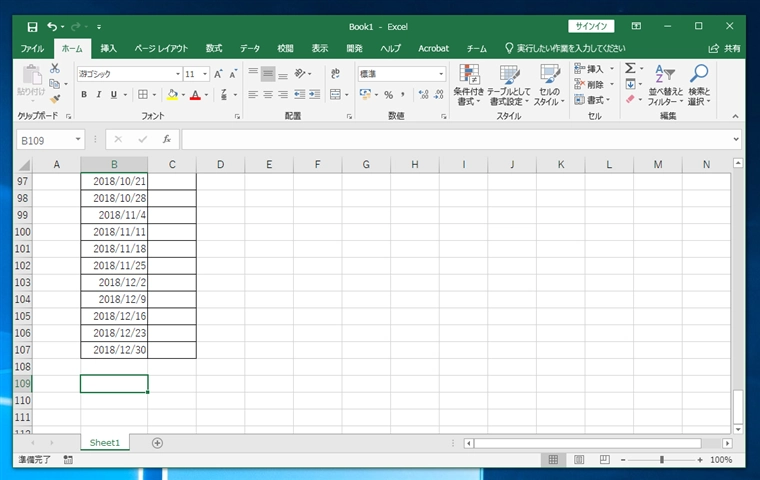
Task: Select cell B107 containing 2018/12/30
Action: [114, 350]
